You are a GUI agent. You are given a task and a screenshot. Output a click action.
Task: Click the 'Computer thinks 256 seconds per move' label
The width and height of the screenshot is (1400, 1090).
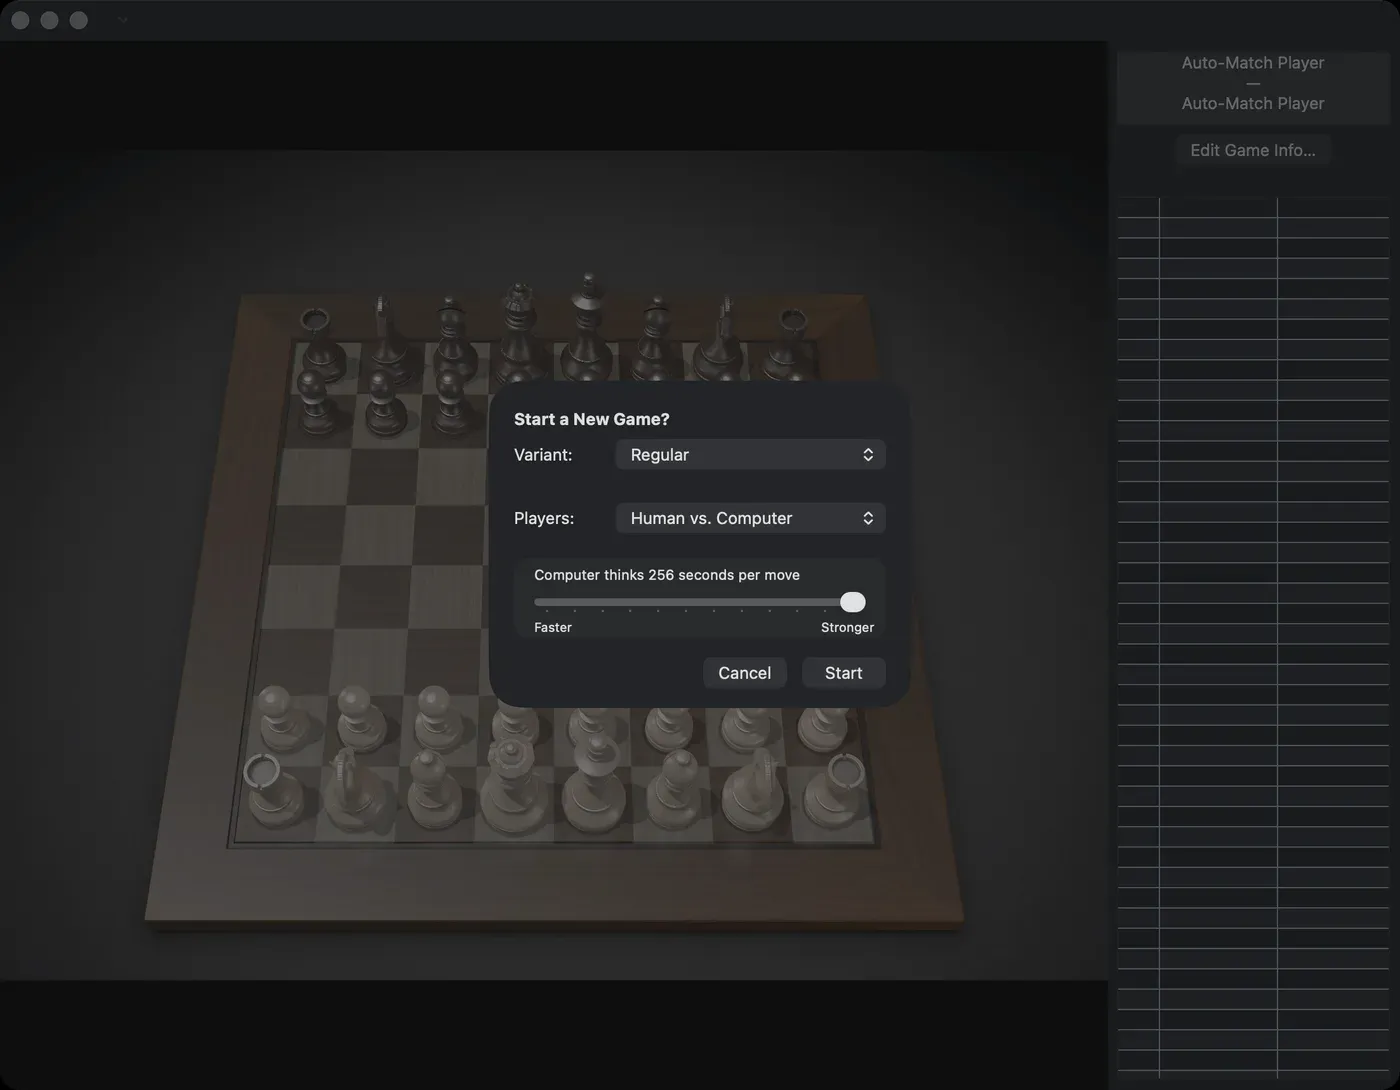[667, 575]
